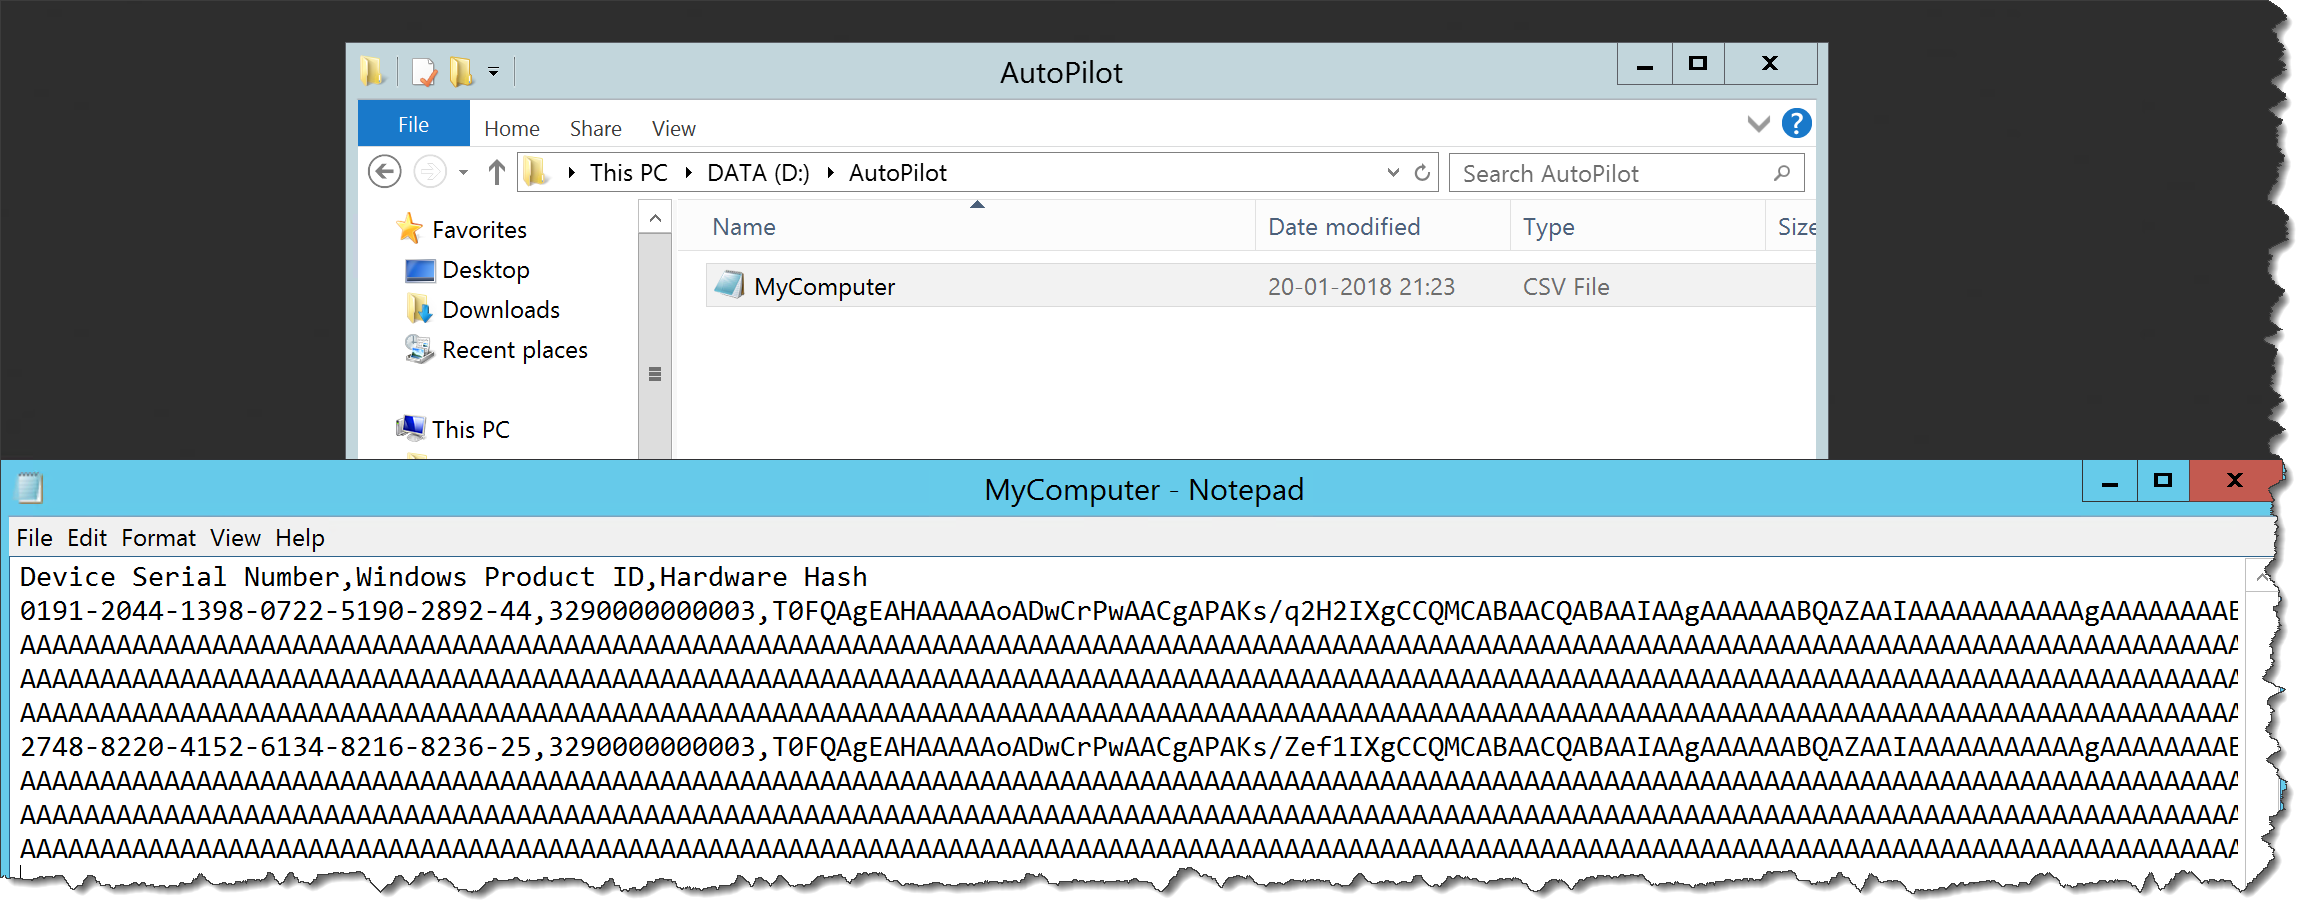Viewport: 2310px width, 915px height.
Task: Open the Format menu in Notepad
Action: [157, 537]
